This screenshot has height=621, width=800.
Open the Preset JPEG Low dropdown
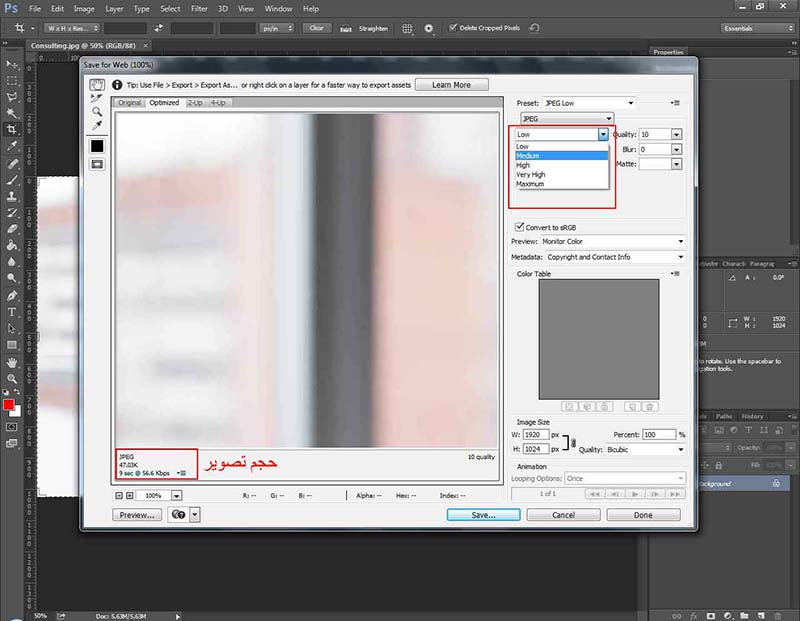(589, 103)
